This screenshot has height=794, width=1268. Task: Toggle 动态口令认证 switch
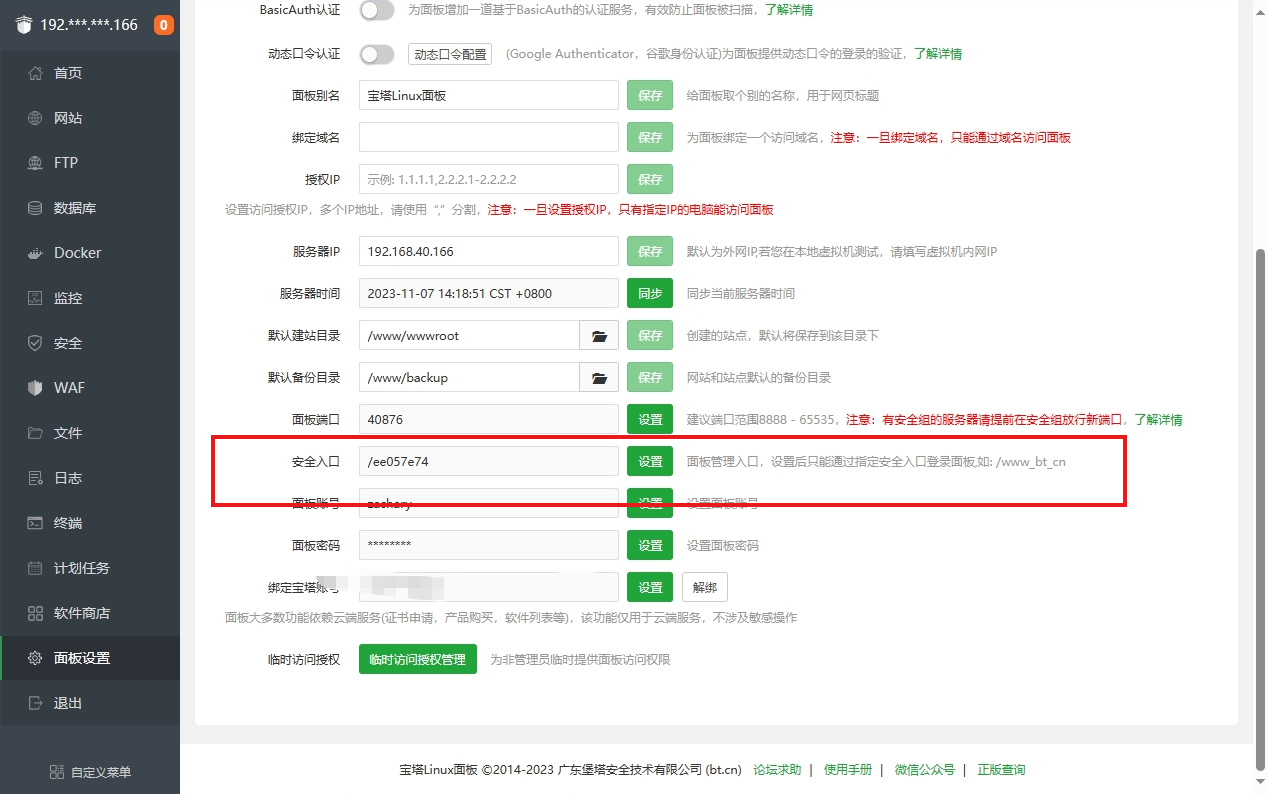[x=377, y=54]
